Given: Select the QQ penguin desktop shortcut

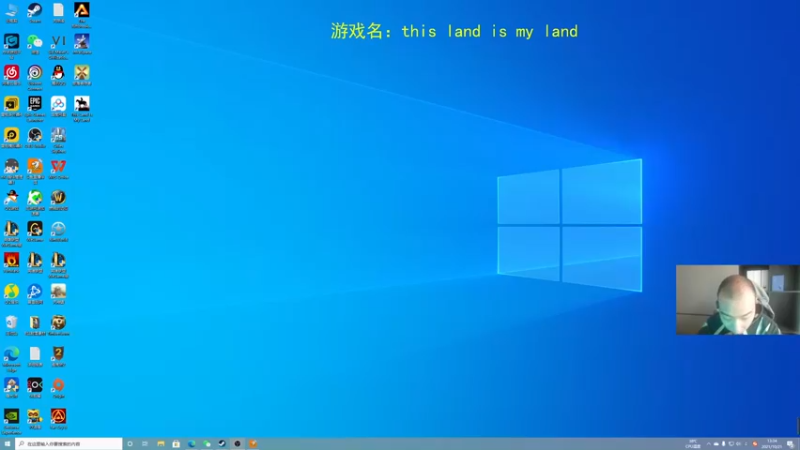Looking at the screenshot, I should point(58,74).
